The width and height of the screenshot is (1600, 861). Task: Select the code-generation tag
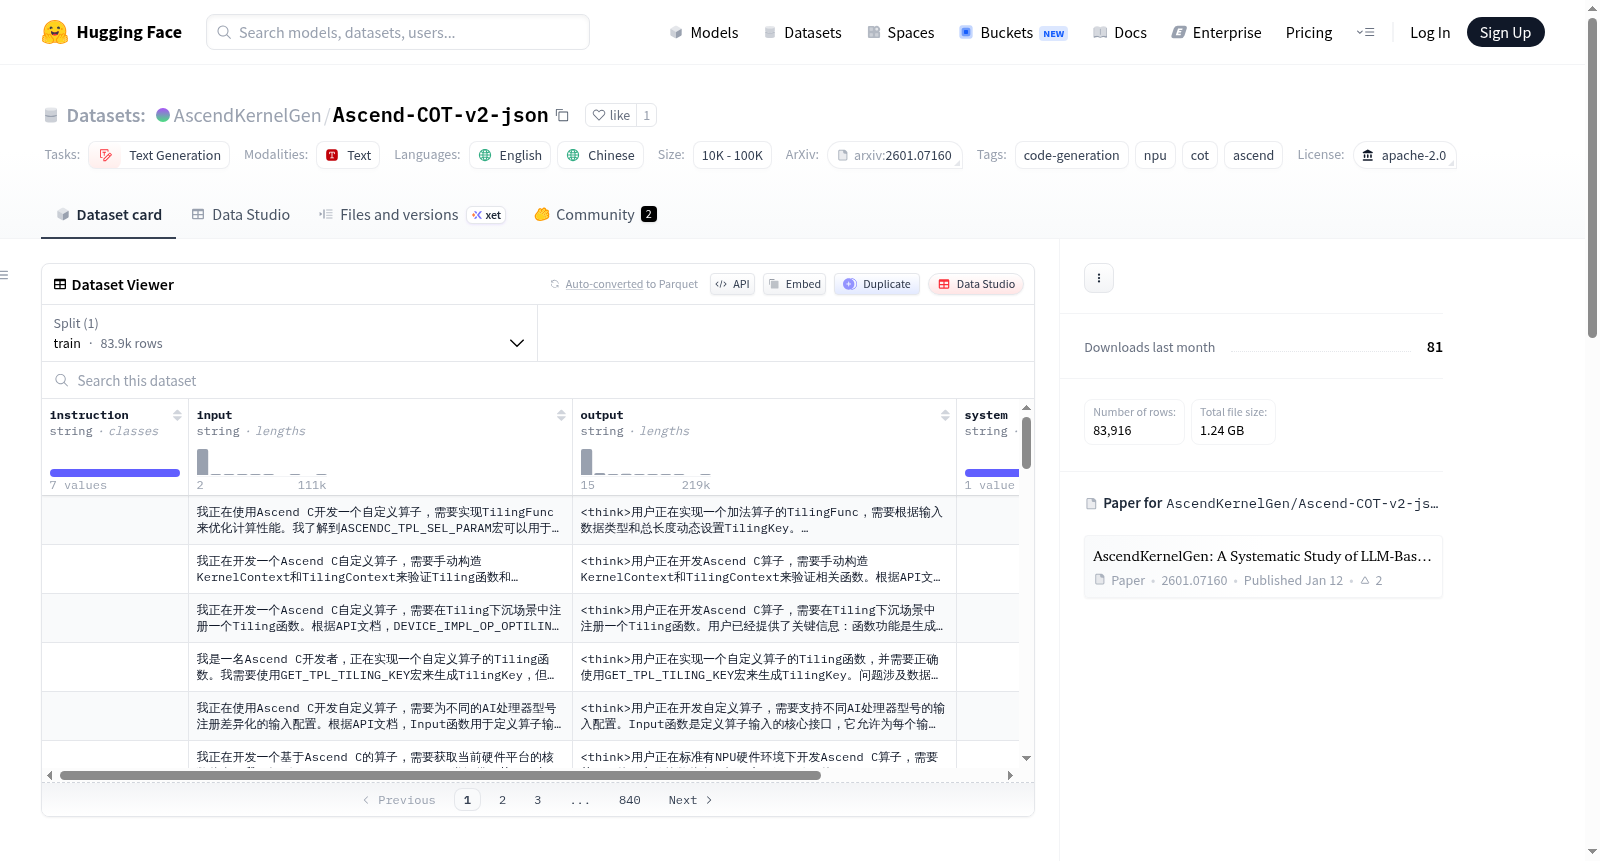click(x=1071, y=155)
